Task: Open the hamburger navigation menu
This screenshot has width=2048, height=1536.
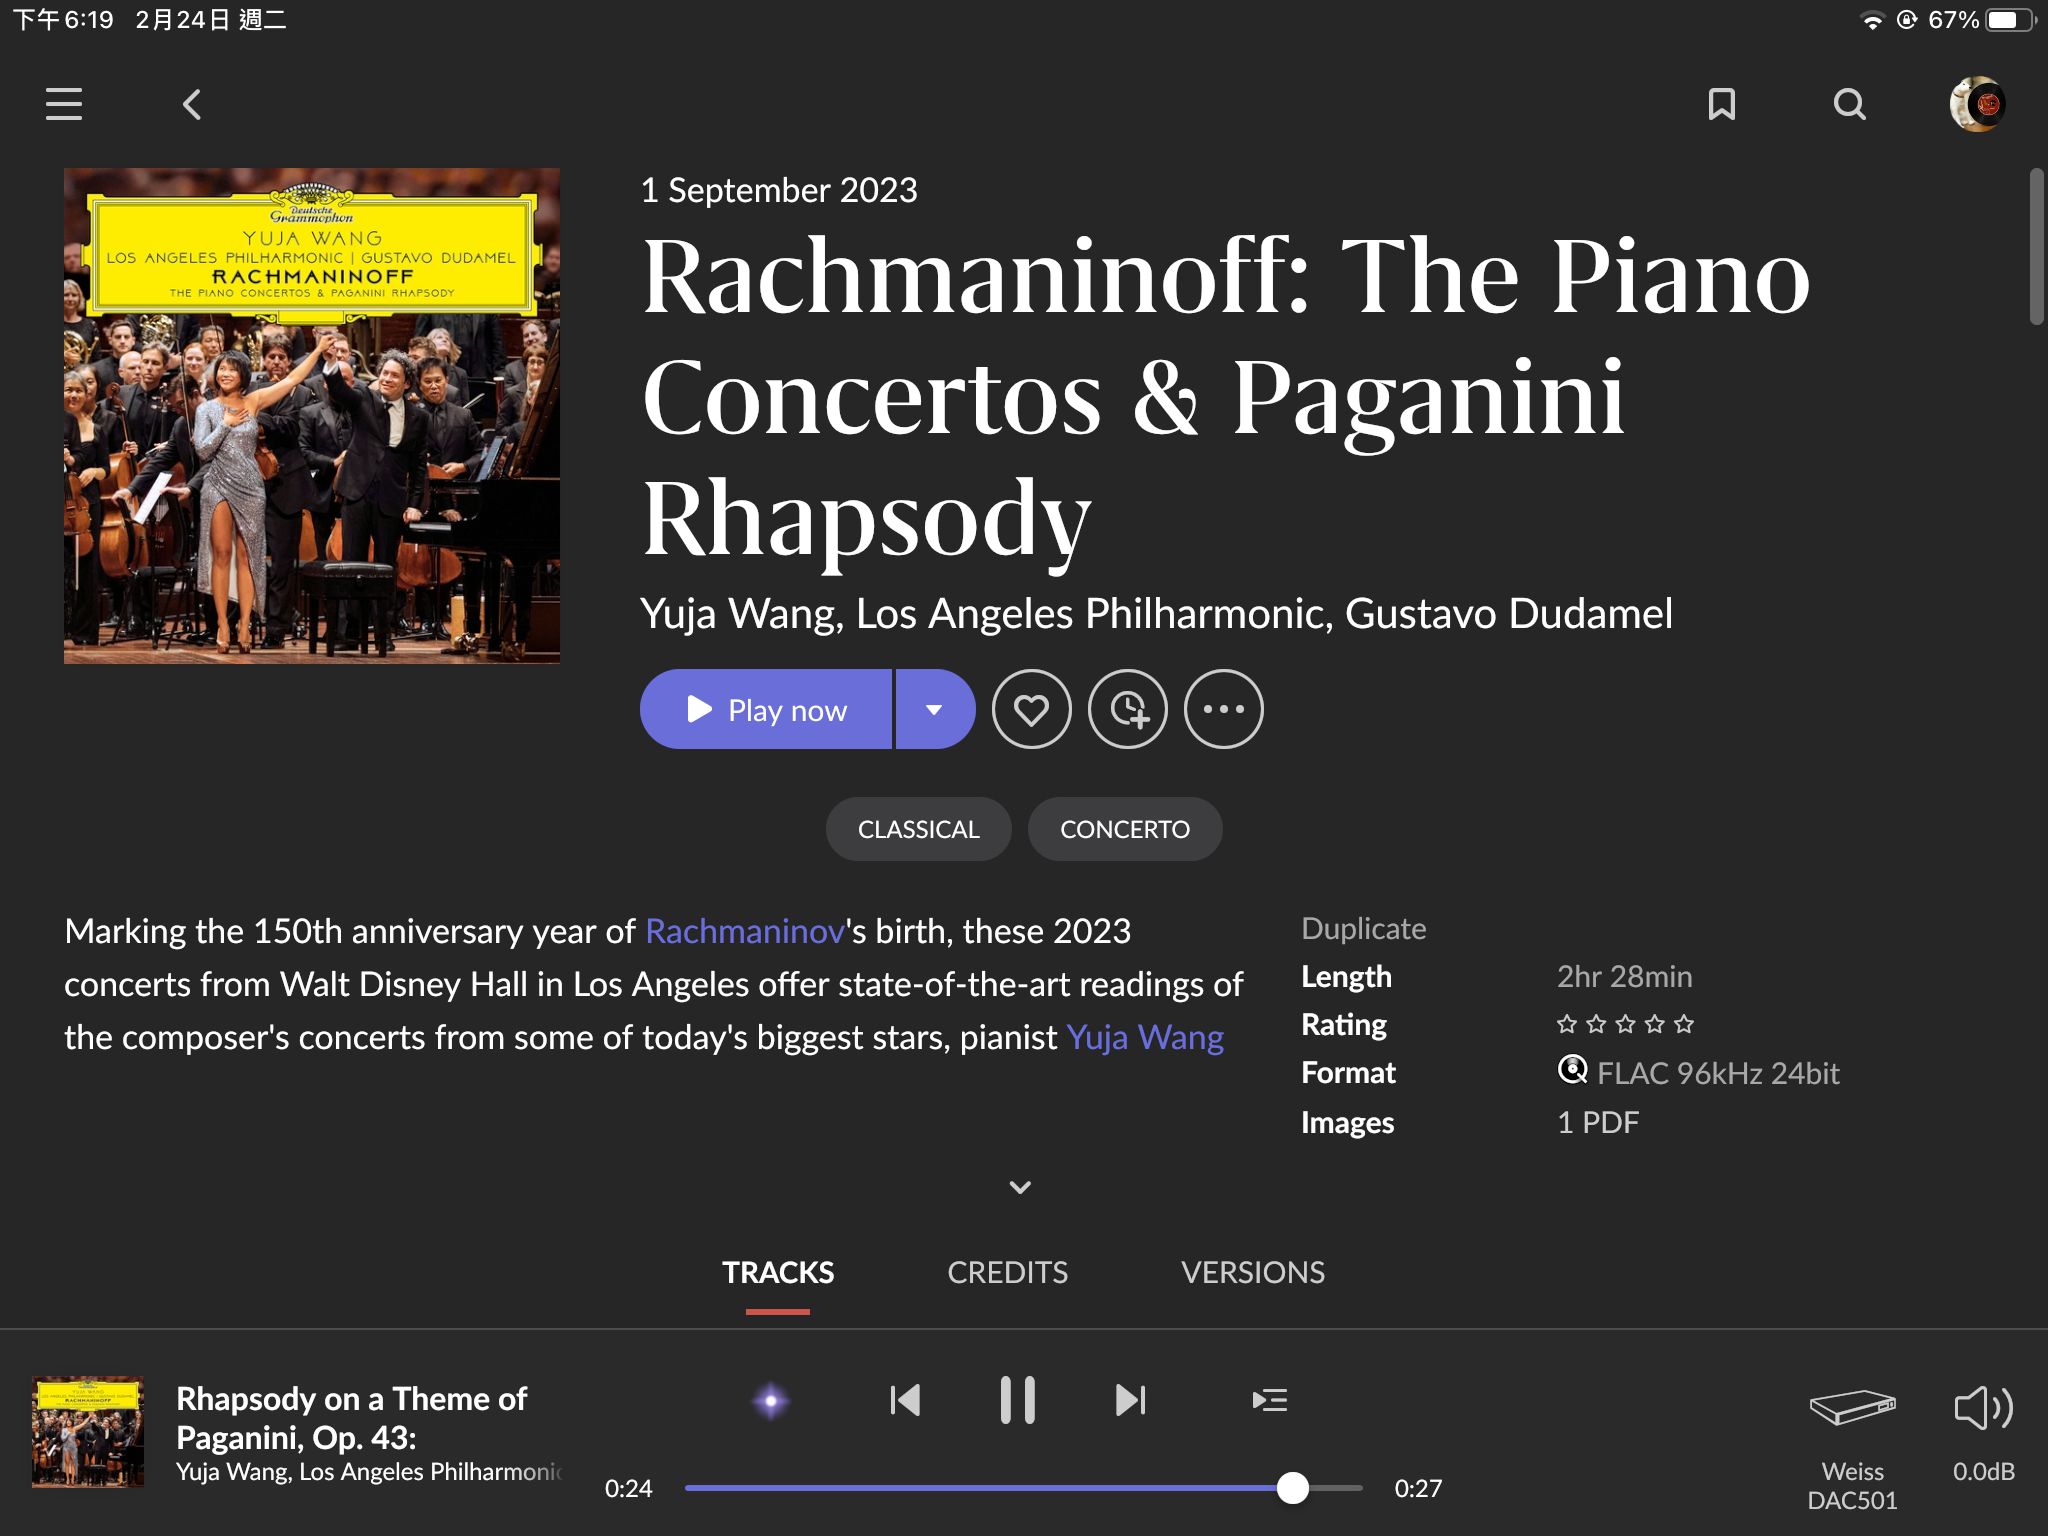Action: point(64,104)
